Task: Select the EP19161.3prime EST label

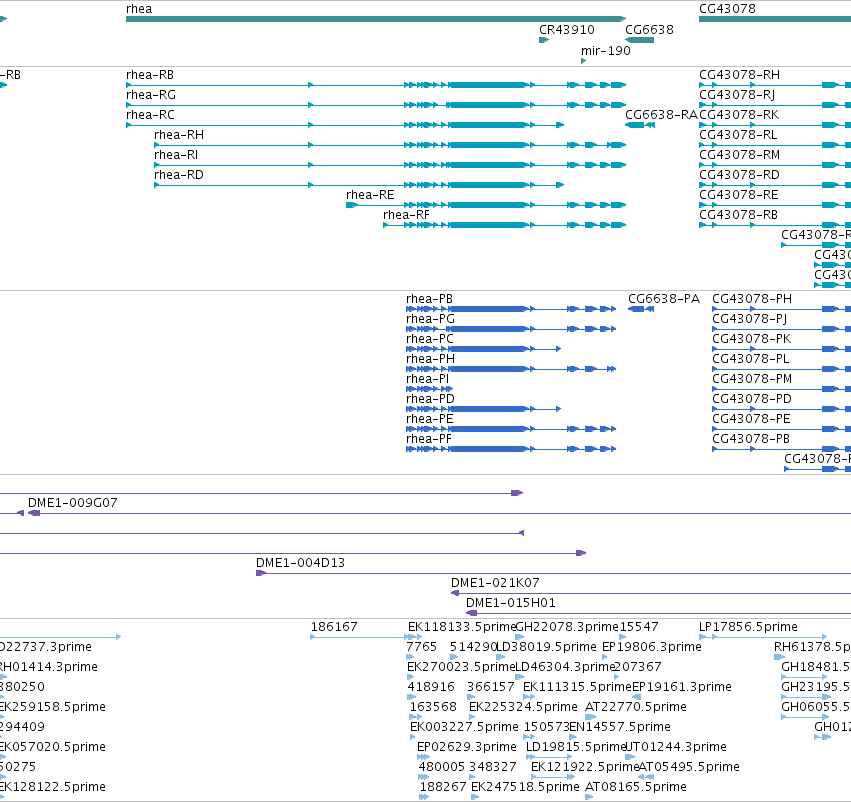Action: (x=682, y=688)
